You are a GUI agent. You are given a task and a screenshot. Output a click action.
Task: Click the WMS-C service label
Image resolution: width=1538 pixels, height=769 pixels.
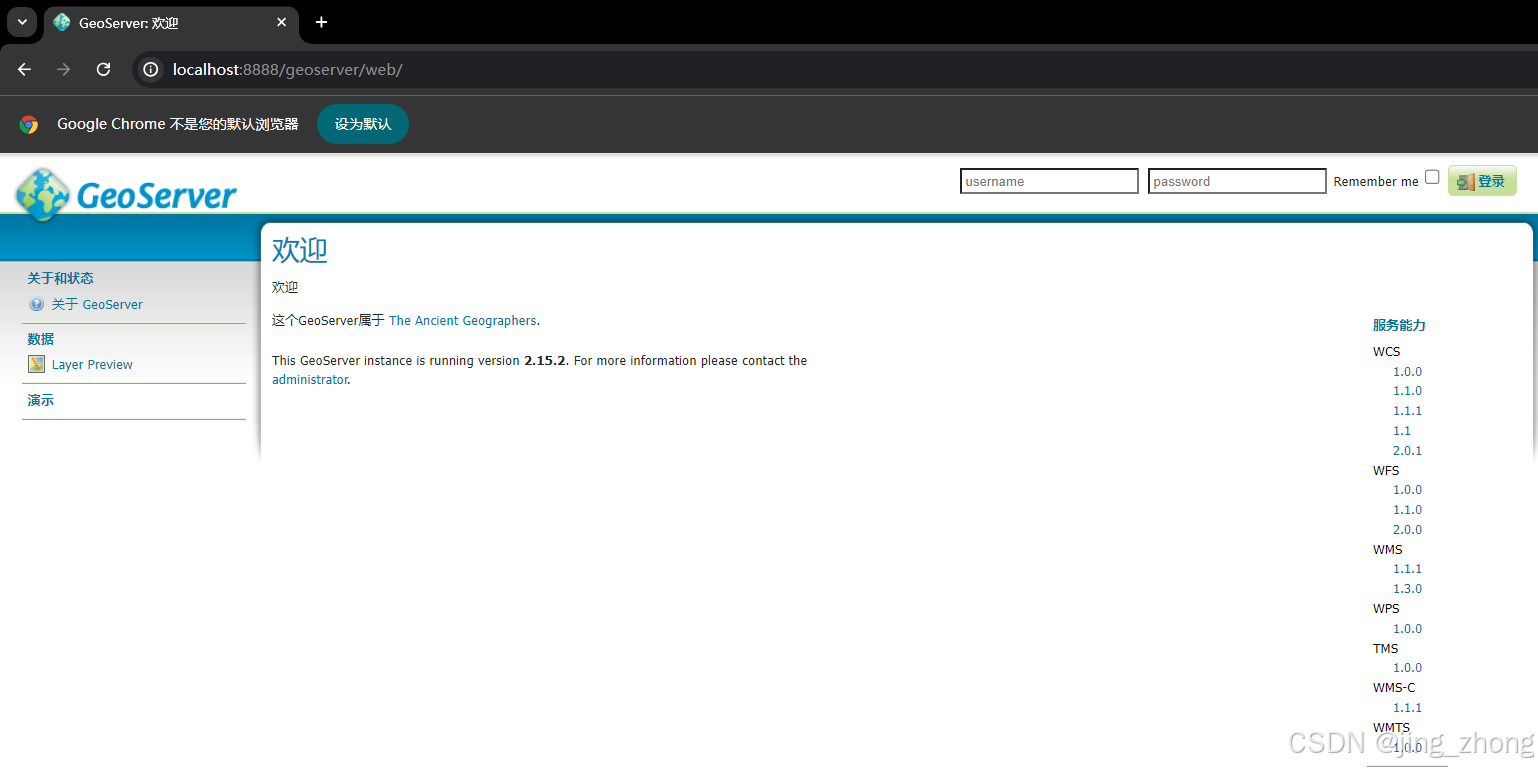tap(1394, 688)
